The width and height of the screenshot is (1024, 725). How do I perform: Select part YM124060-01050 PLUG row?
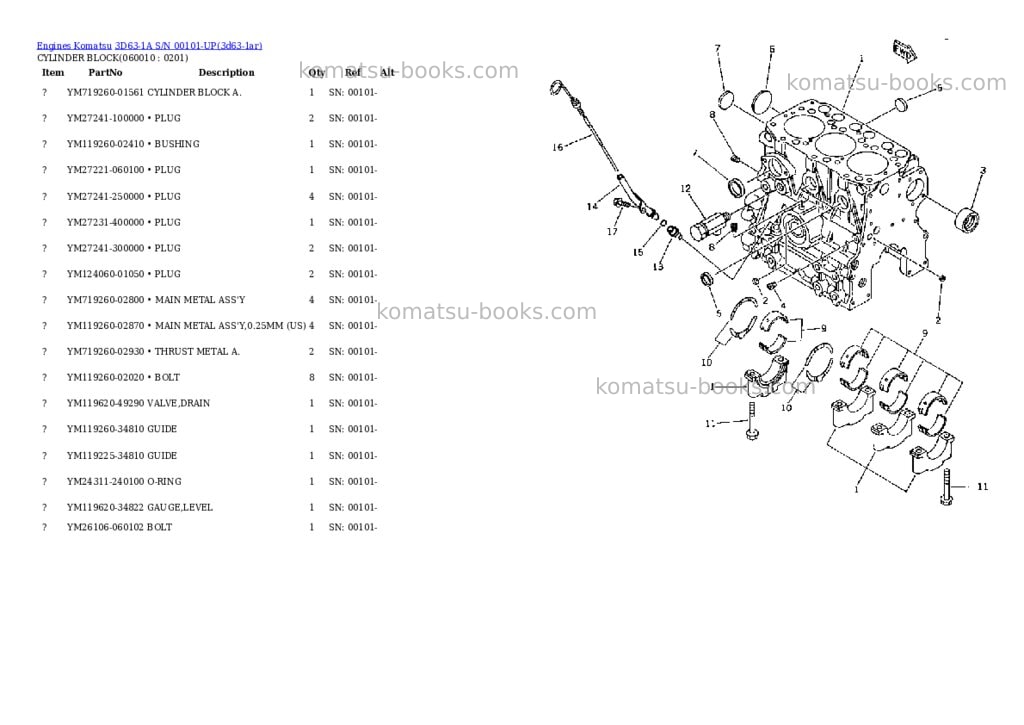tap(210, 274)
